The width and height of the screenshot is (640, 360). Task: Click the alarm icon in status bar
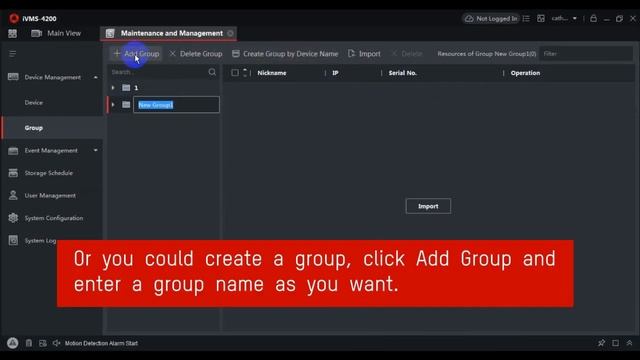(13, 343)
